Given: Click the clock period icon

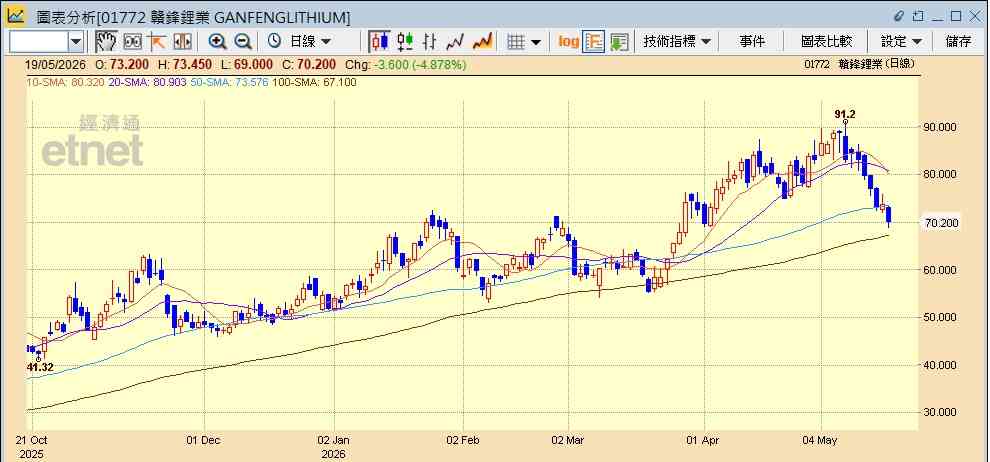Looking at the screenshot, I should point(274,42).
